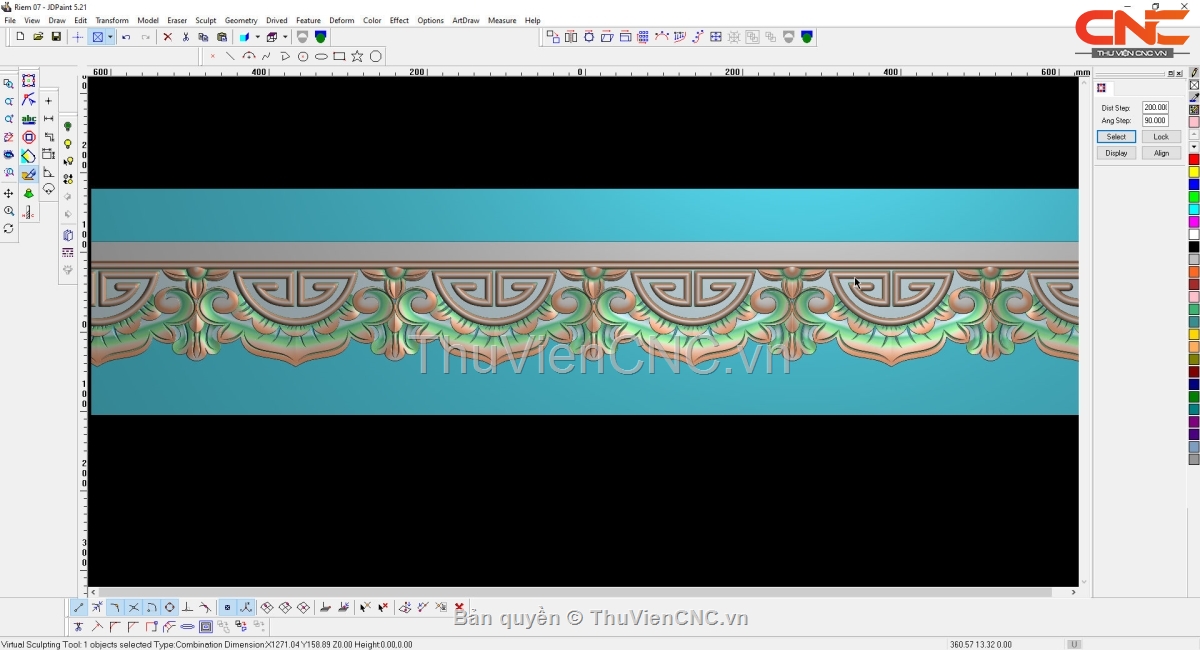Image resolution: width=1200 pixels, height=650 pixels.
Task: Open the ArtDraw menu
Action: point(465,20)
